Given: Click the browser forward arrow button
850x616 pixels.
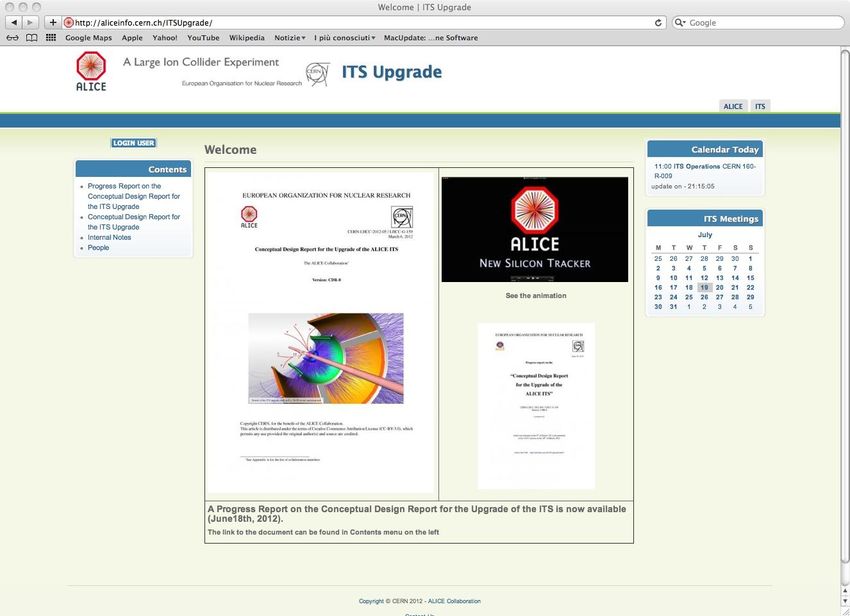Looking at the screenshot, I should tap(33, 22).
